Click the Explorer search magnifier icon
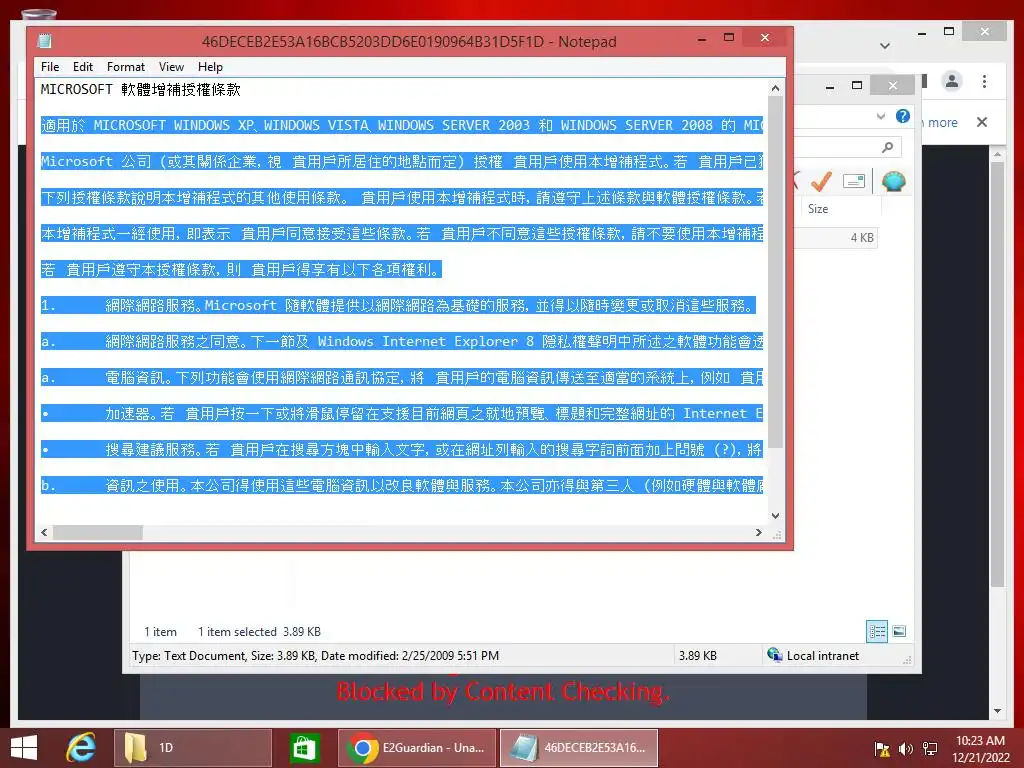Screen dimensions: 1024x768 888,147
